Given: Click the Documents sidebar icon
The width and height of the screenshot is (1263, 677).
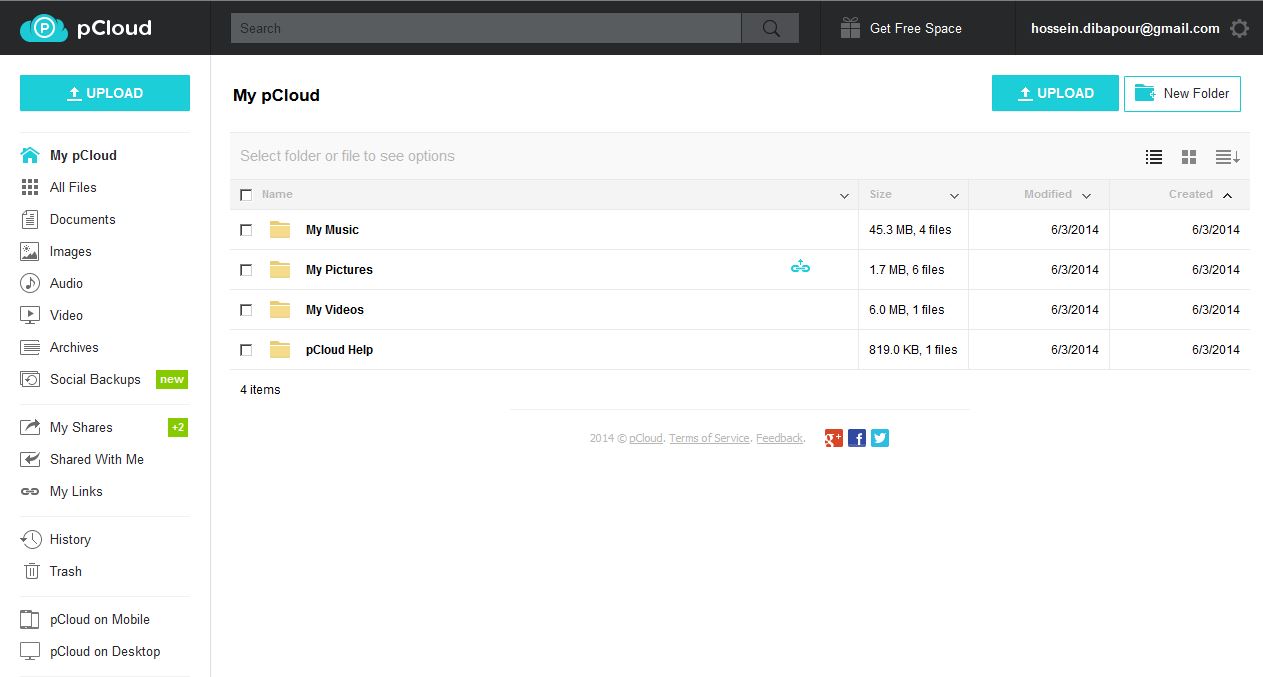Looking at the screenshot, I should [30, 219].
